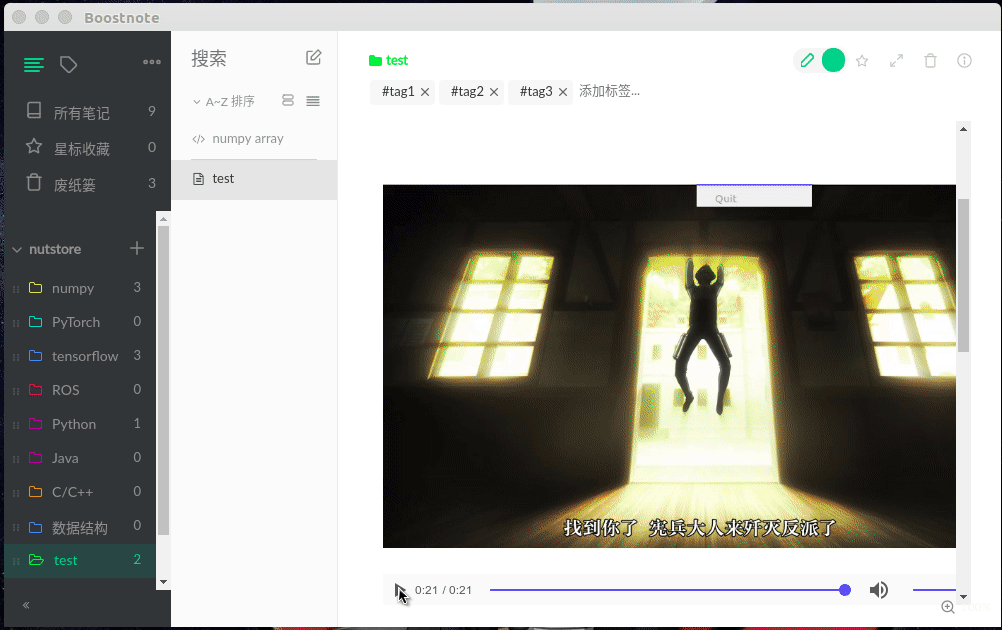Expand note to fullscreen
1002x630 pixels.
pyautogui.click(x=897, y=61)
